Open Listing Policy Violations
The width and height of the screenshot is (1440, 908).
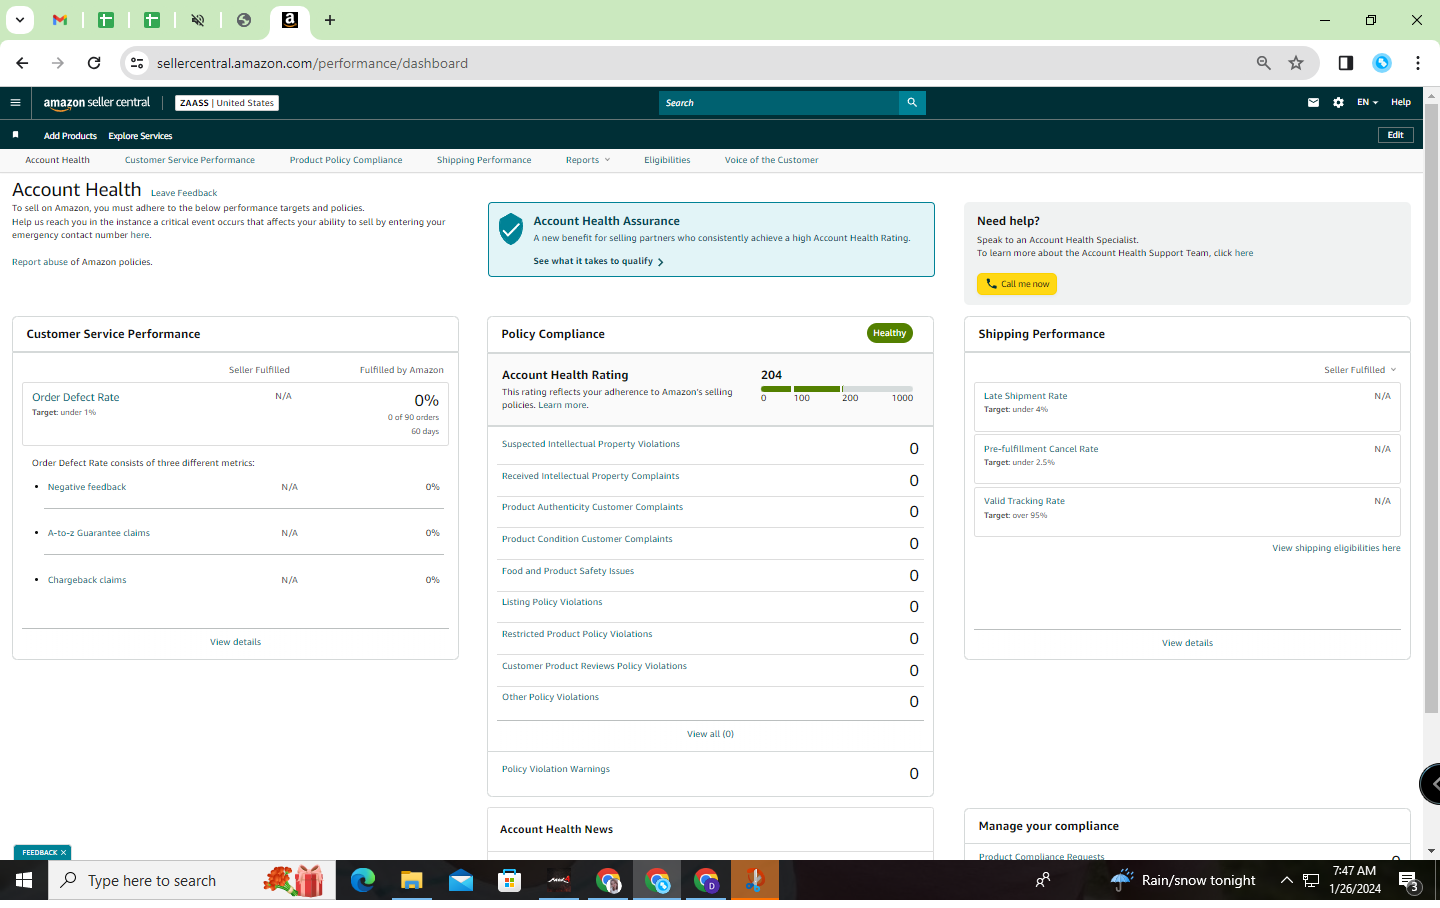(x=552, y=602)
